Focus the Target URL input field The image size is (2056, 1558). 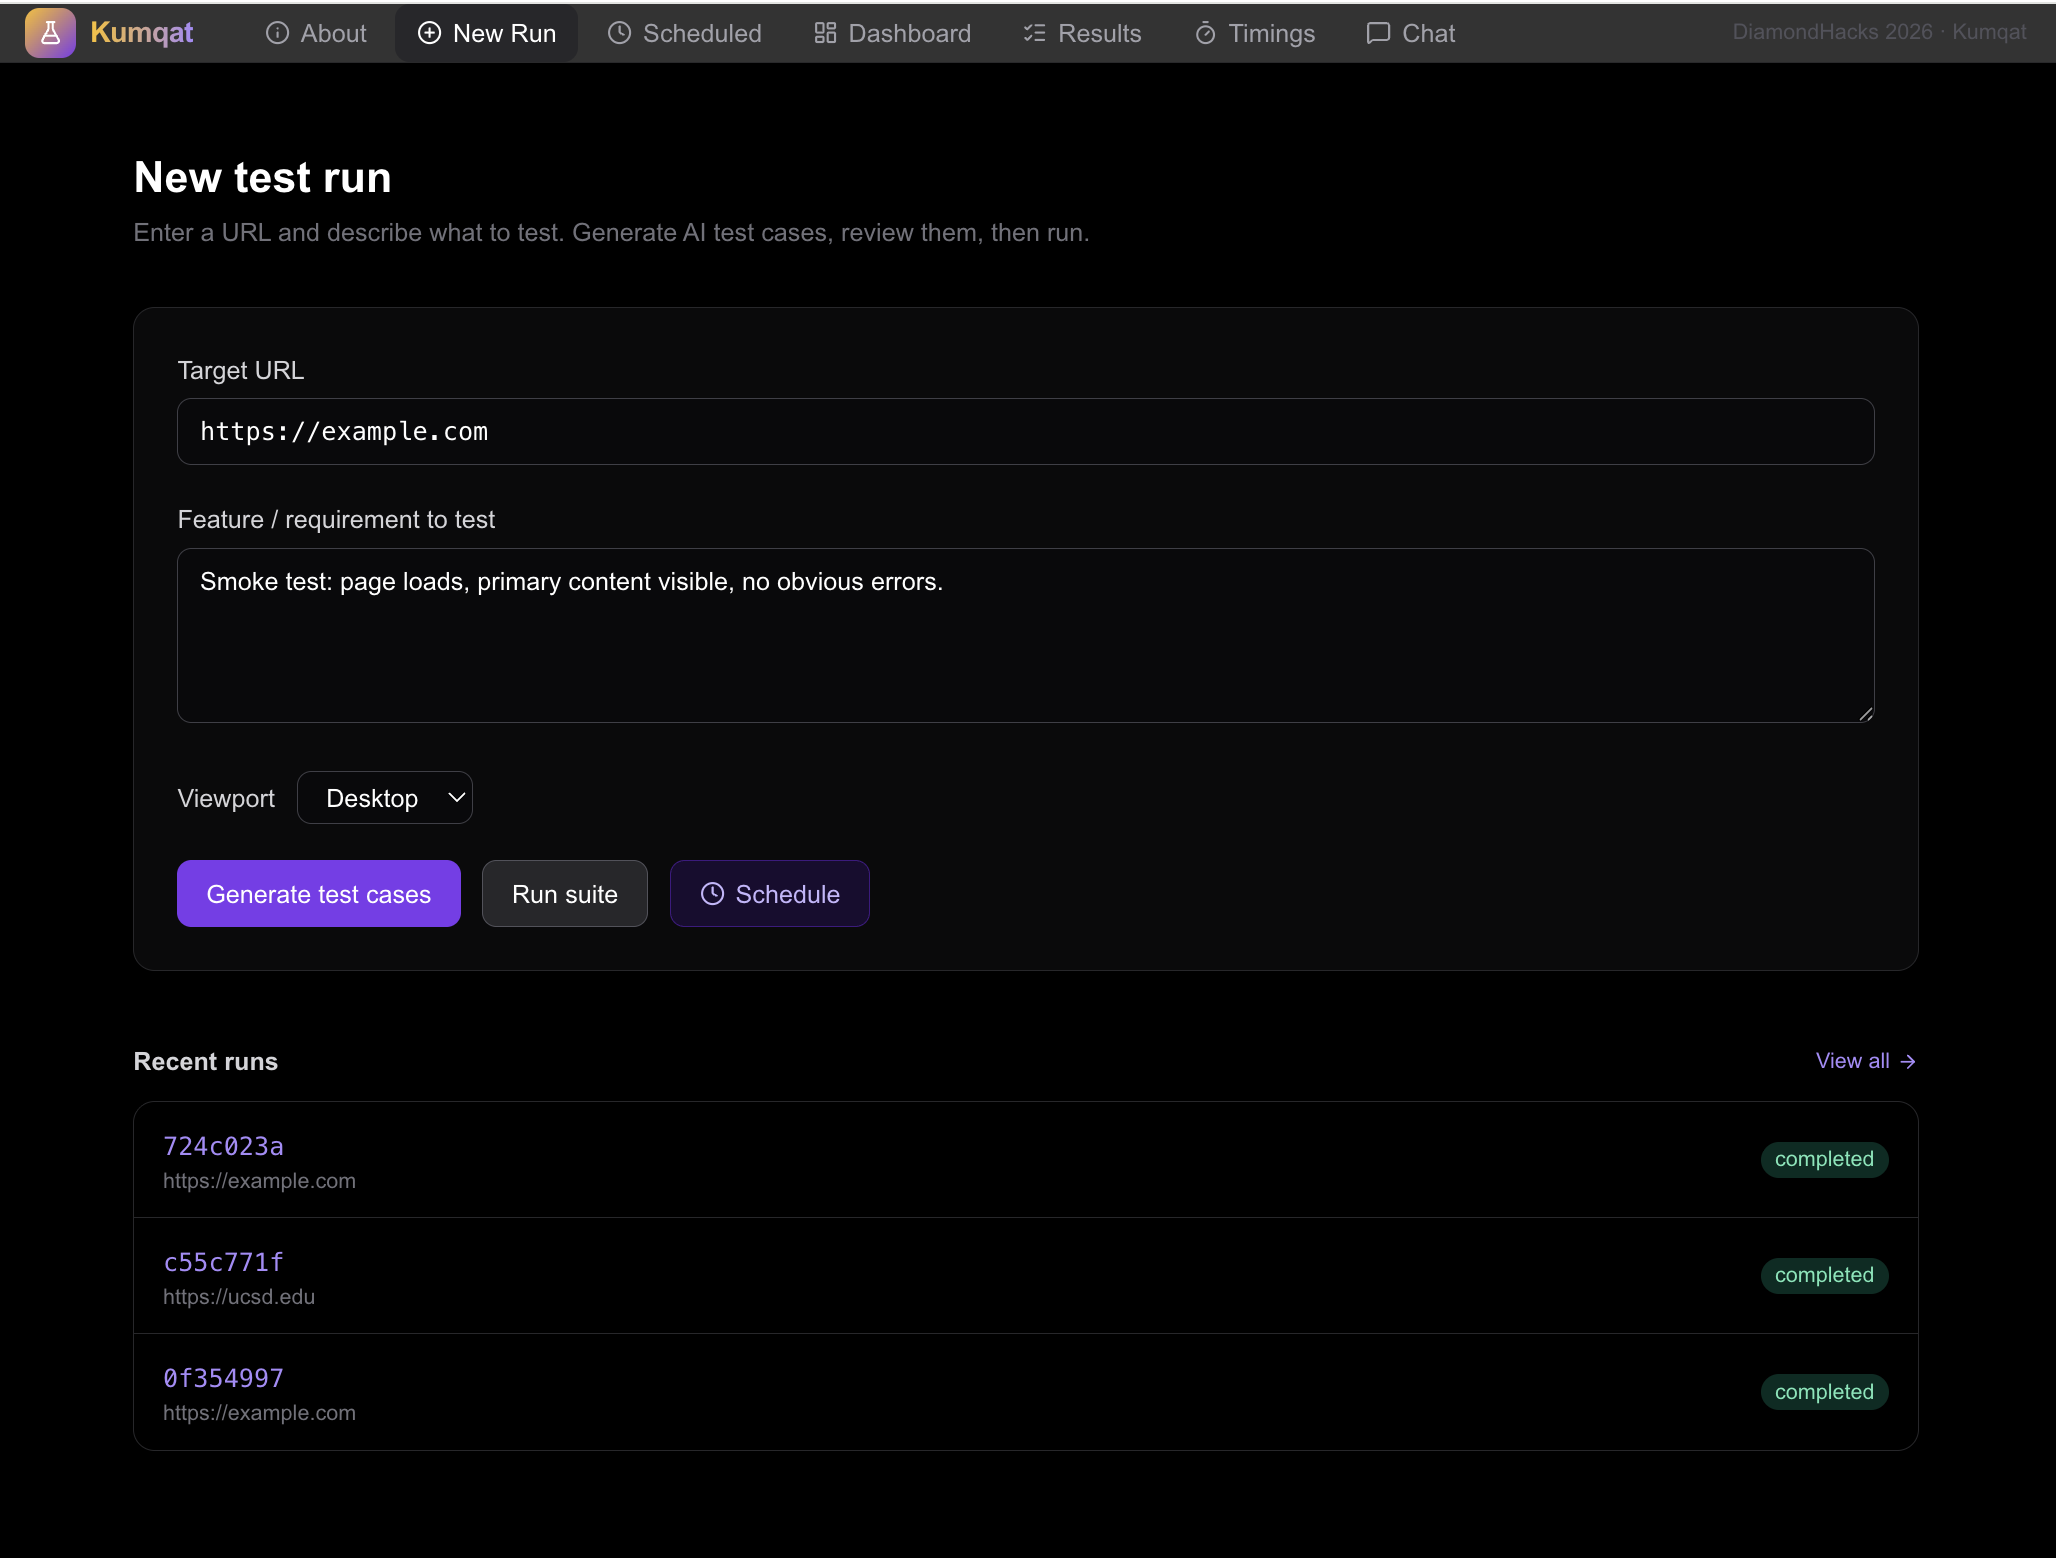point(1025,432)
